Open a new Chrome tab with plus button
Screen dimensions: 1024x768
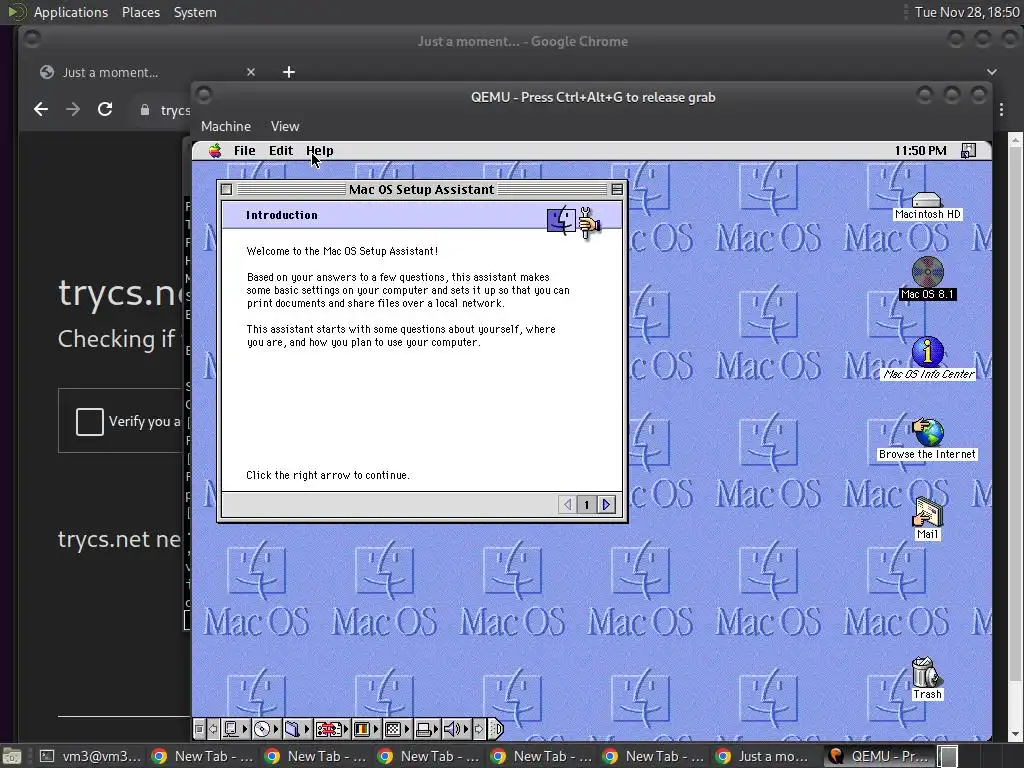click(289, 72)
